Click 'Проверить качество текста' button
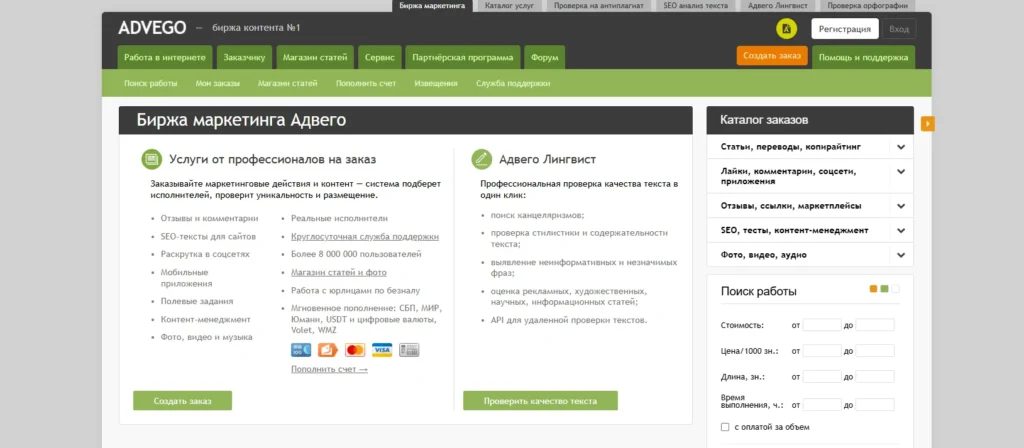 (x=540, y=401)
